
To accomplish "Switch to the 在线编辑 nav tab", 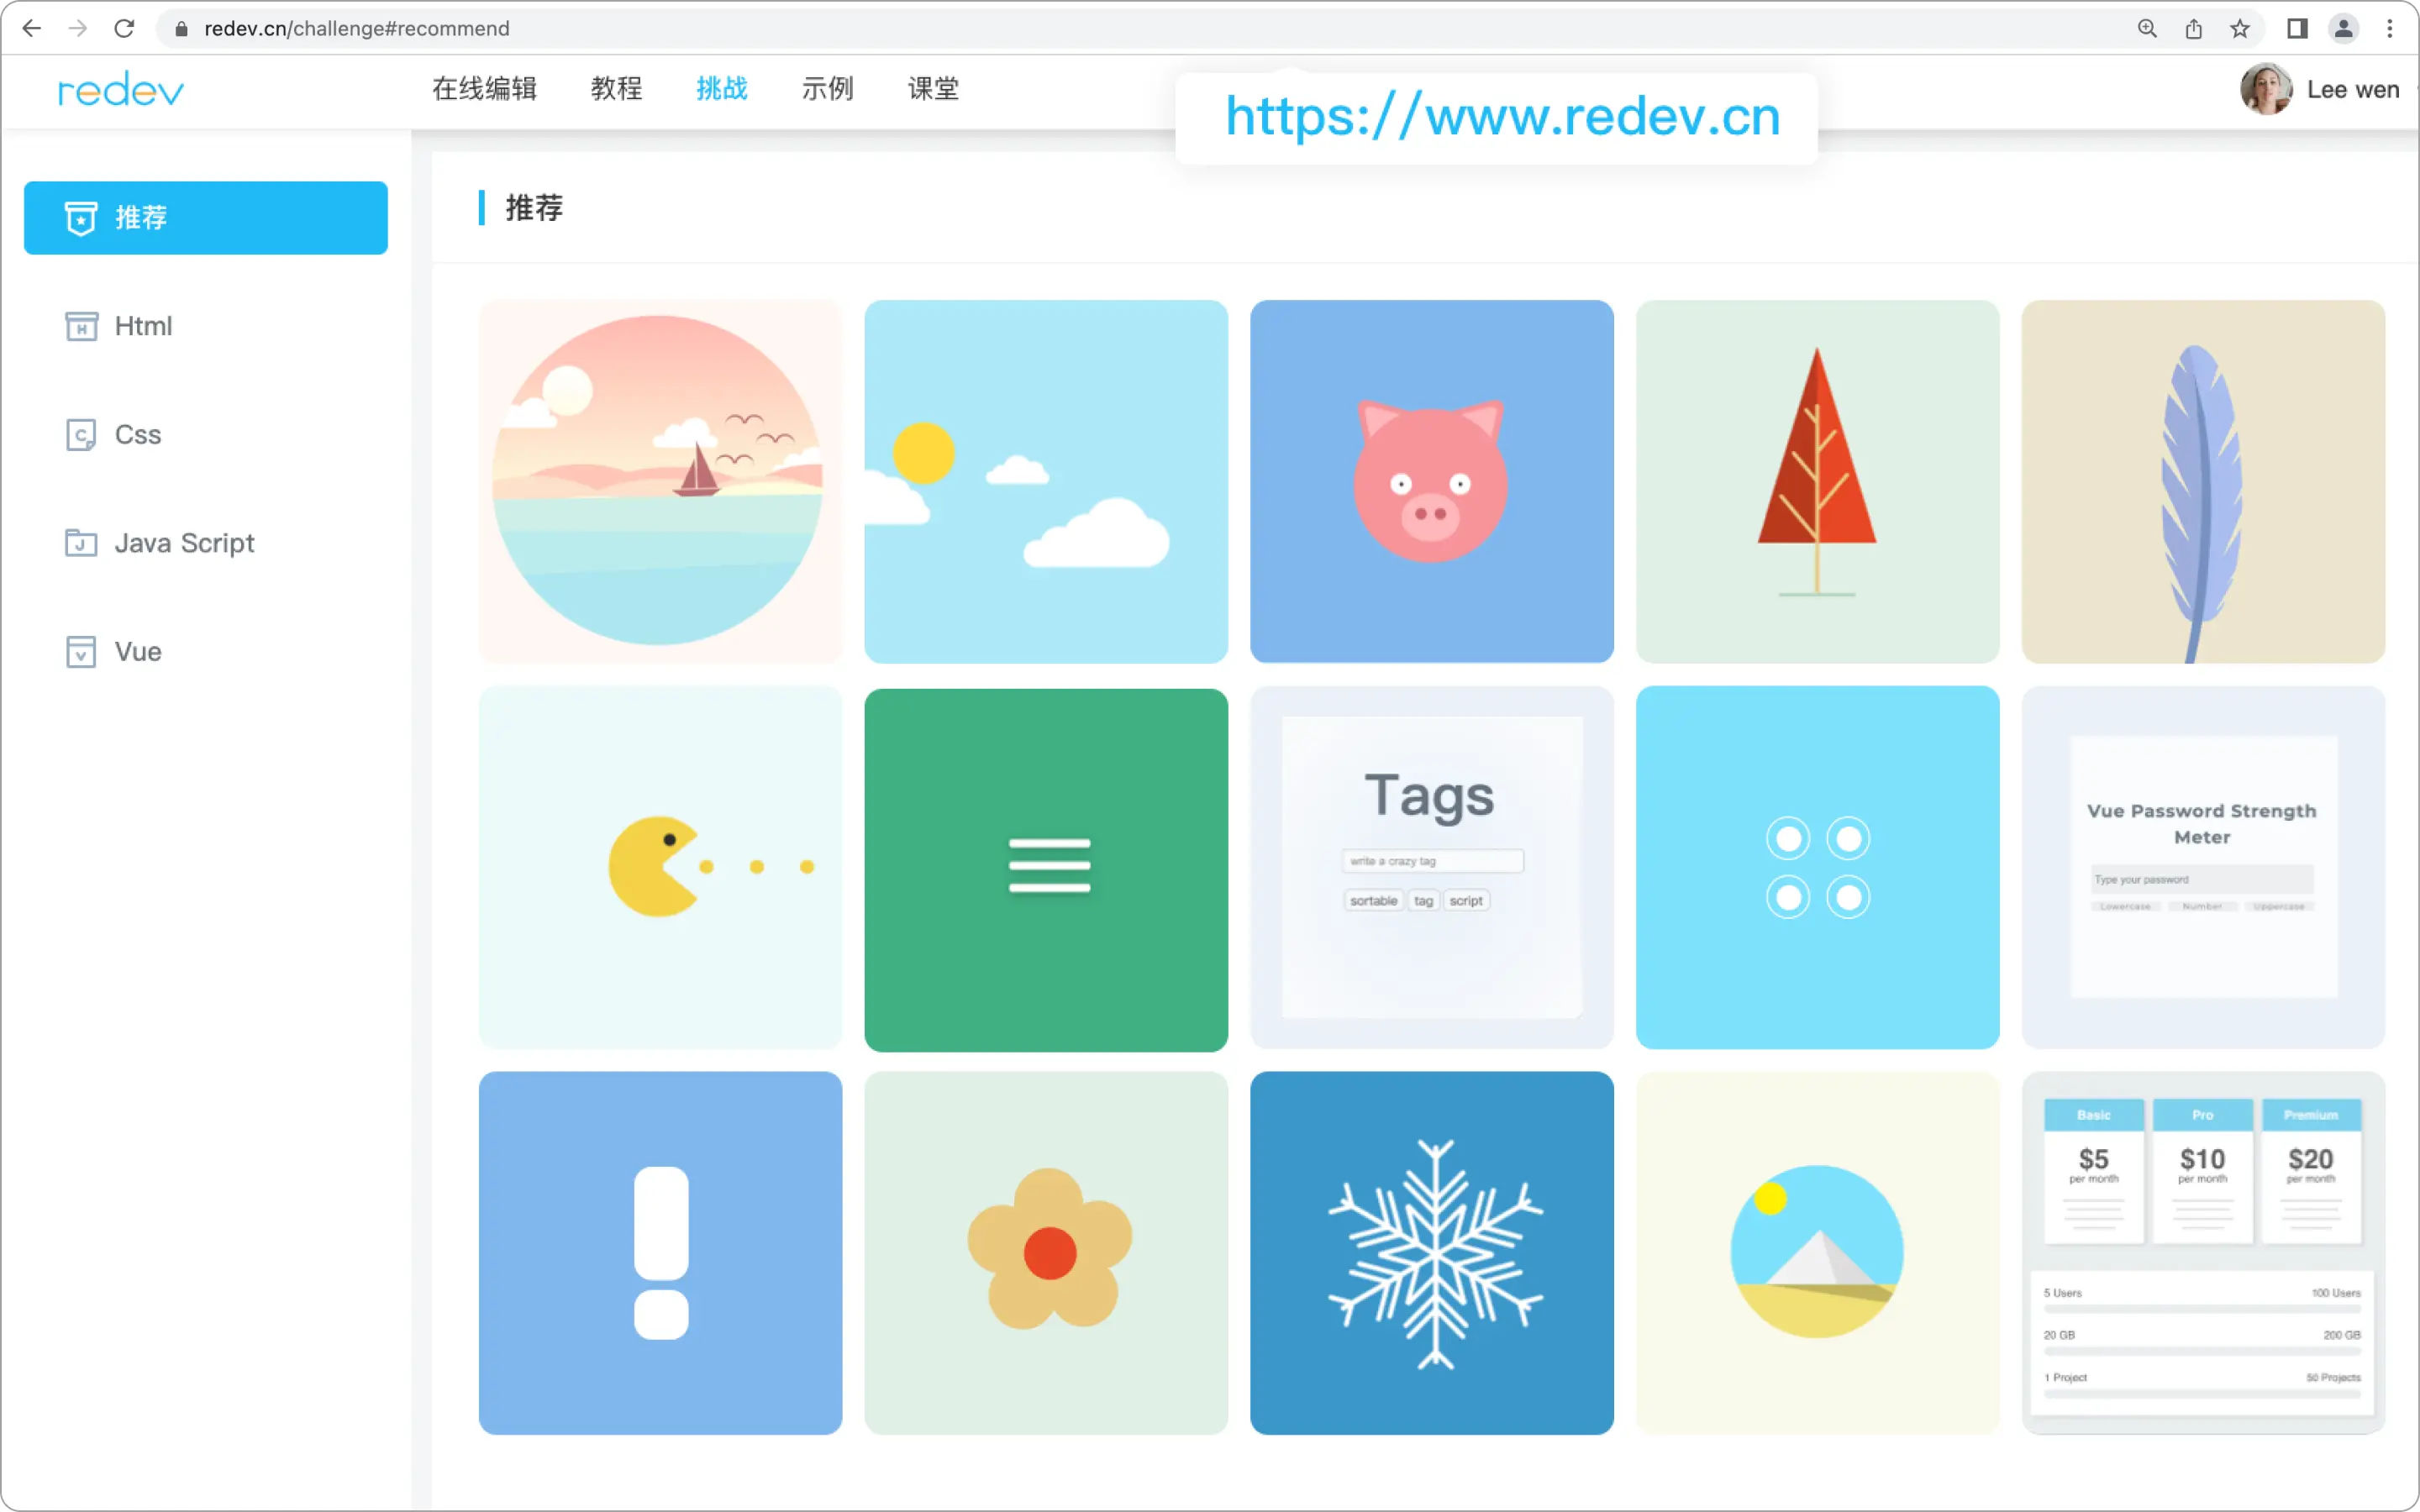I will 485,89.
